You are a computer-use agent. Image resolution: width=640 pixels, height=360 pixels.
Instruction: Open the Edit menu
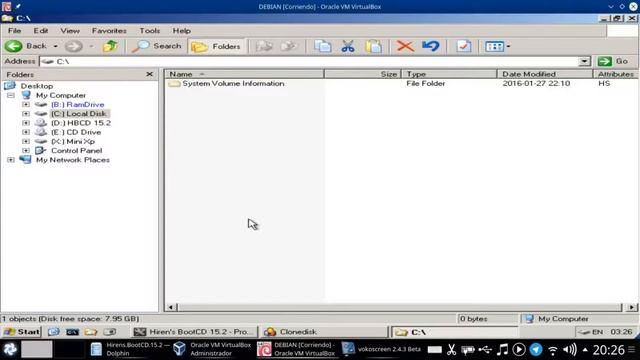point(41,31)
